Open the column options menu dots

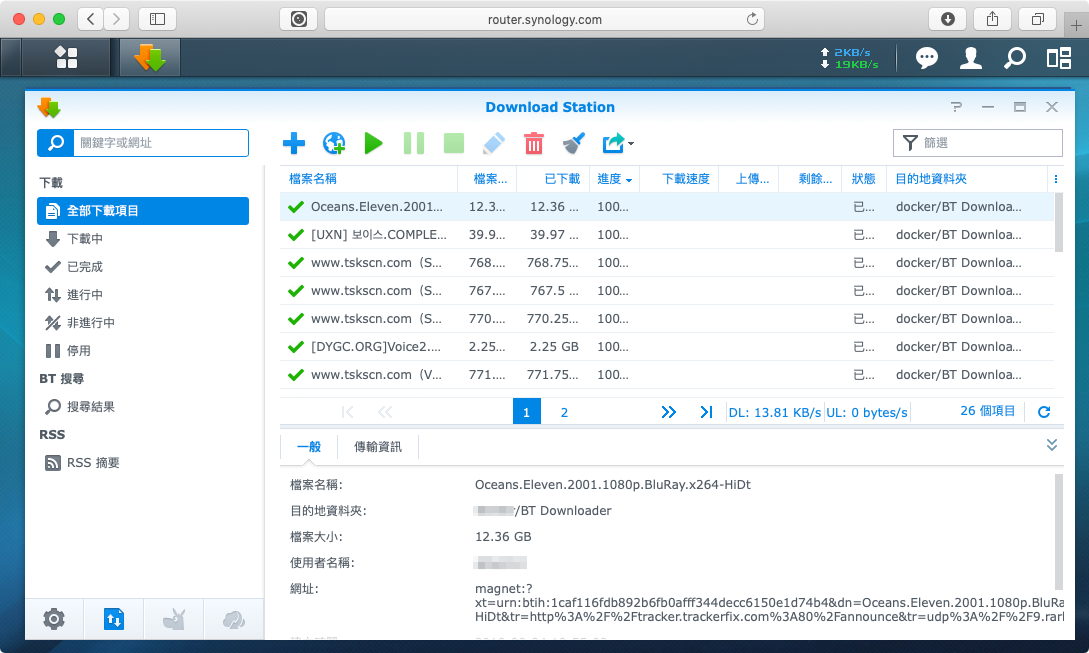click(1056, 179)
